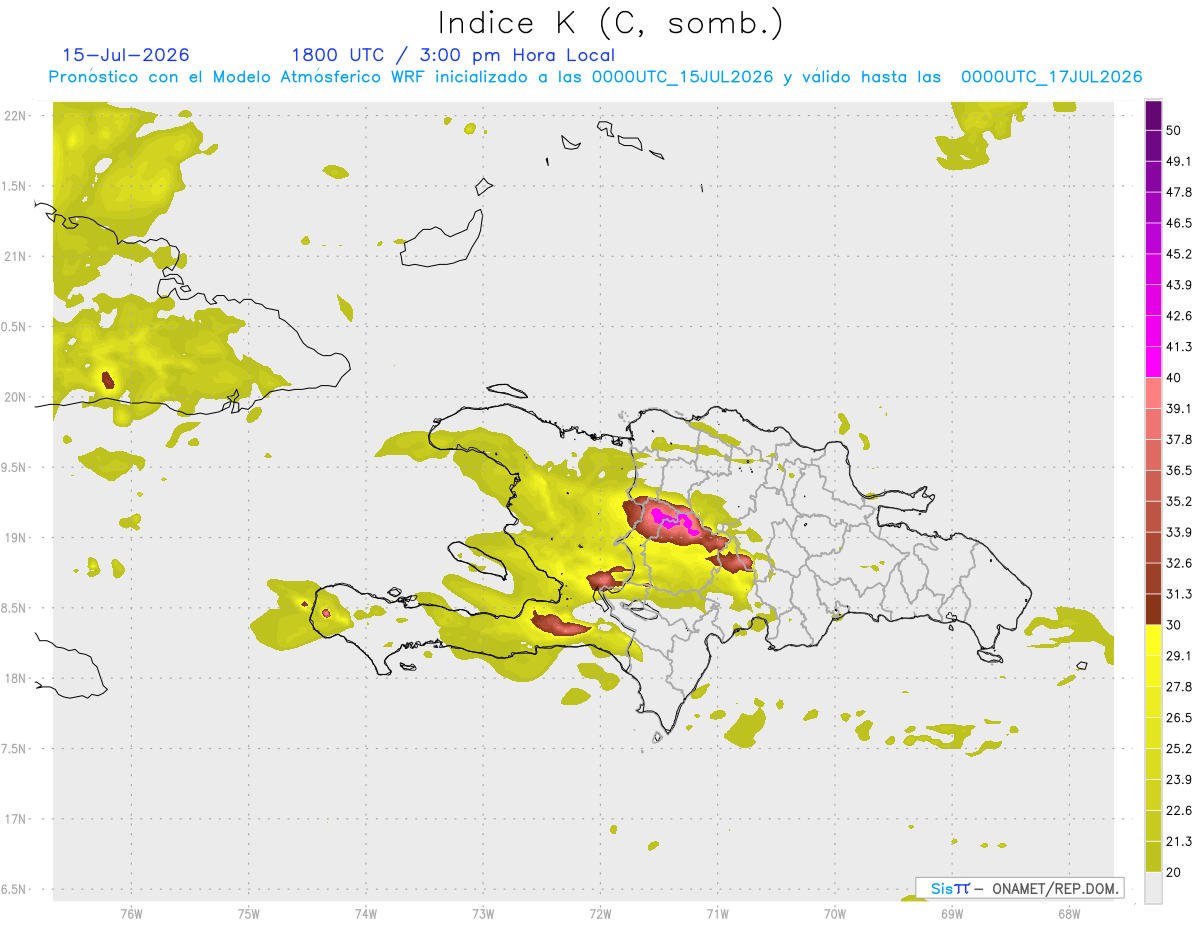Click the "37.8" color bar value
1200x927 pixels.
(1179, 439)
